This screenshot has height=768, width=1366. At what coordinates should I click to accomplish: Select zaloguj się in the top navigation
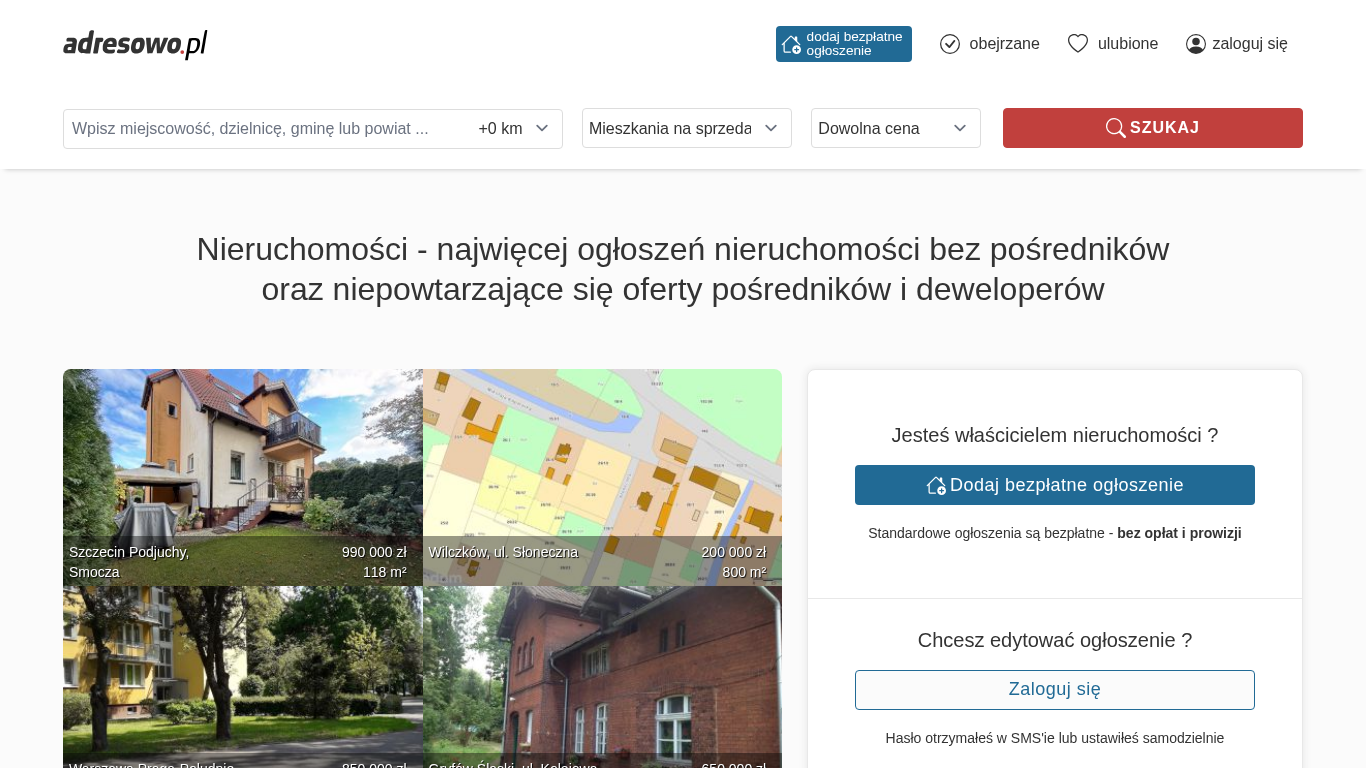point(1249,44)
